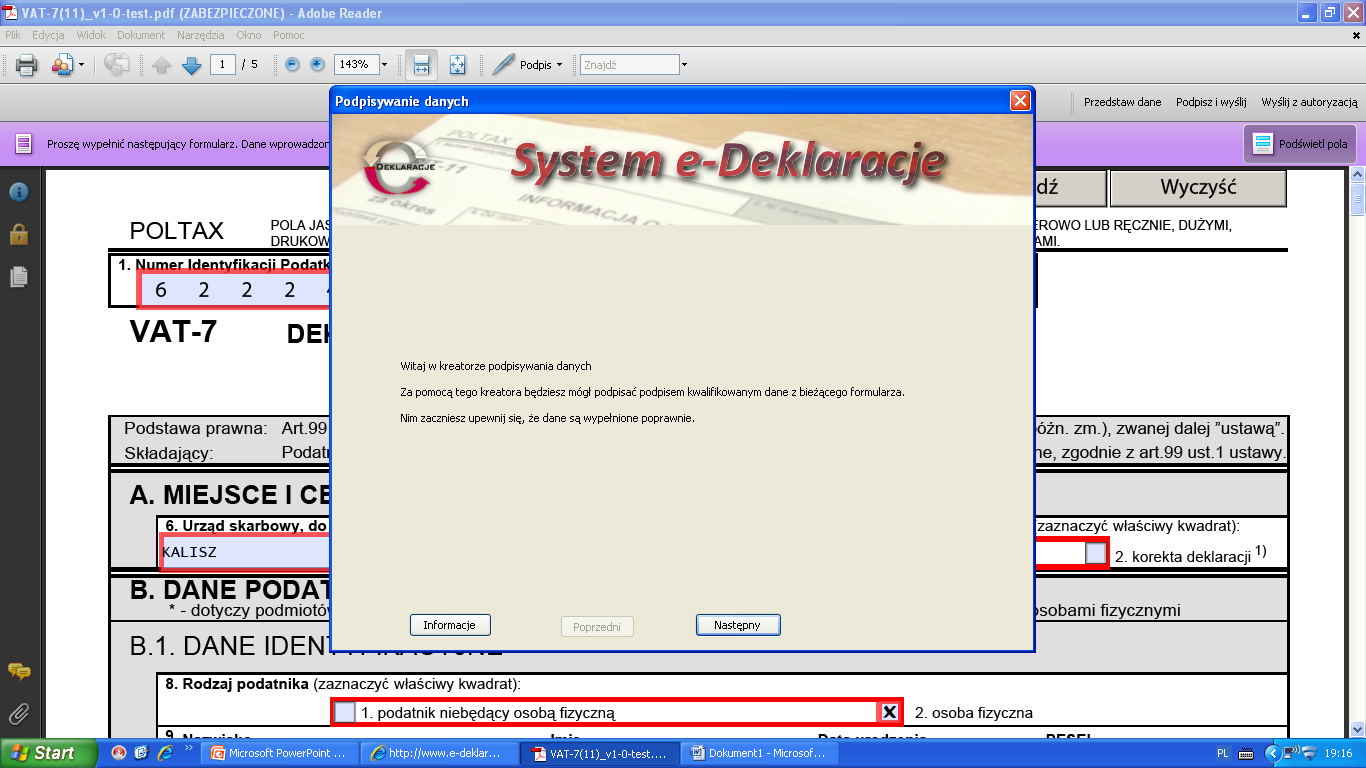Open the security padlock panel in sidebar
This screenshot has height=768, width=1366.
(x=19, y=234)
